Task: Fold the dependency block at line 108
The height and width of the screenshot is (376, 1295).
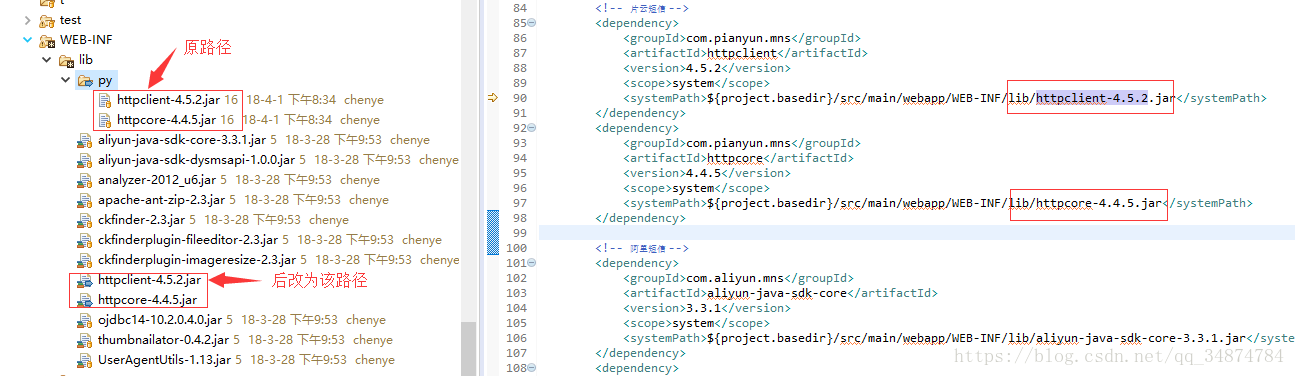Action: click(531, 368)
